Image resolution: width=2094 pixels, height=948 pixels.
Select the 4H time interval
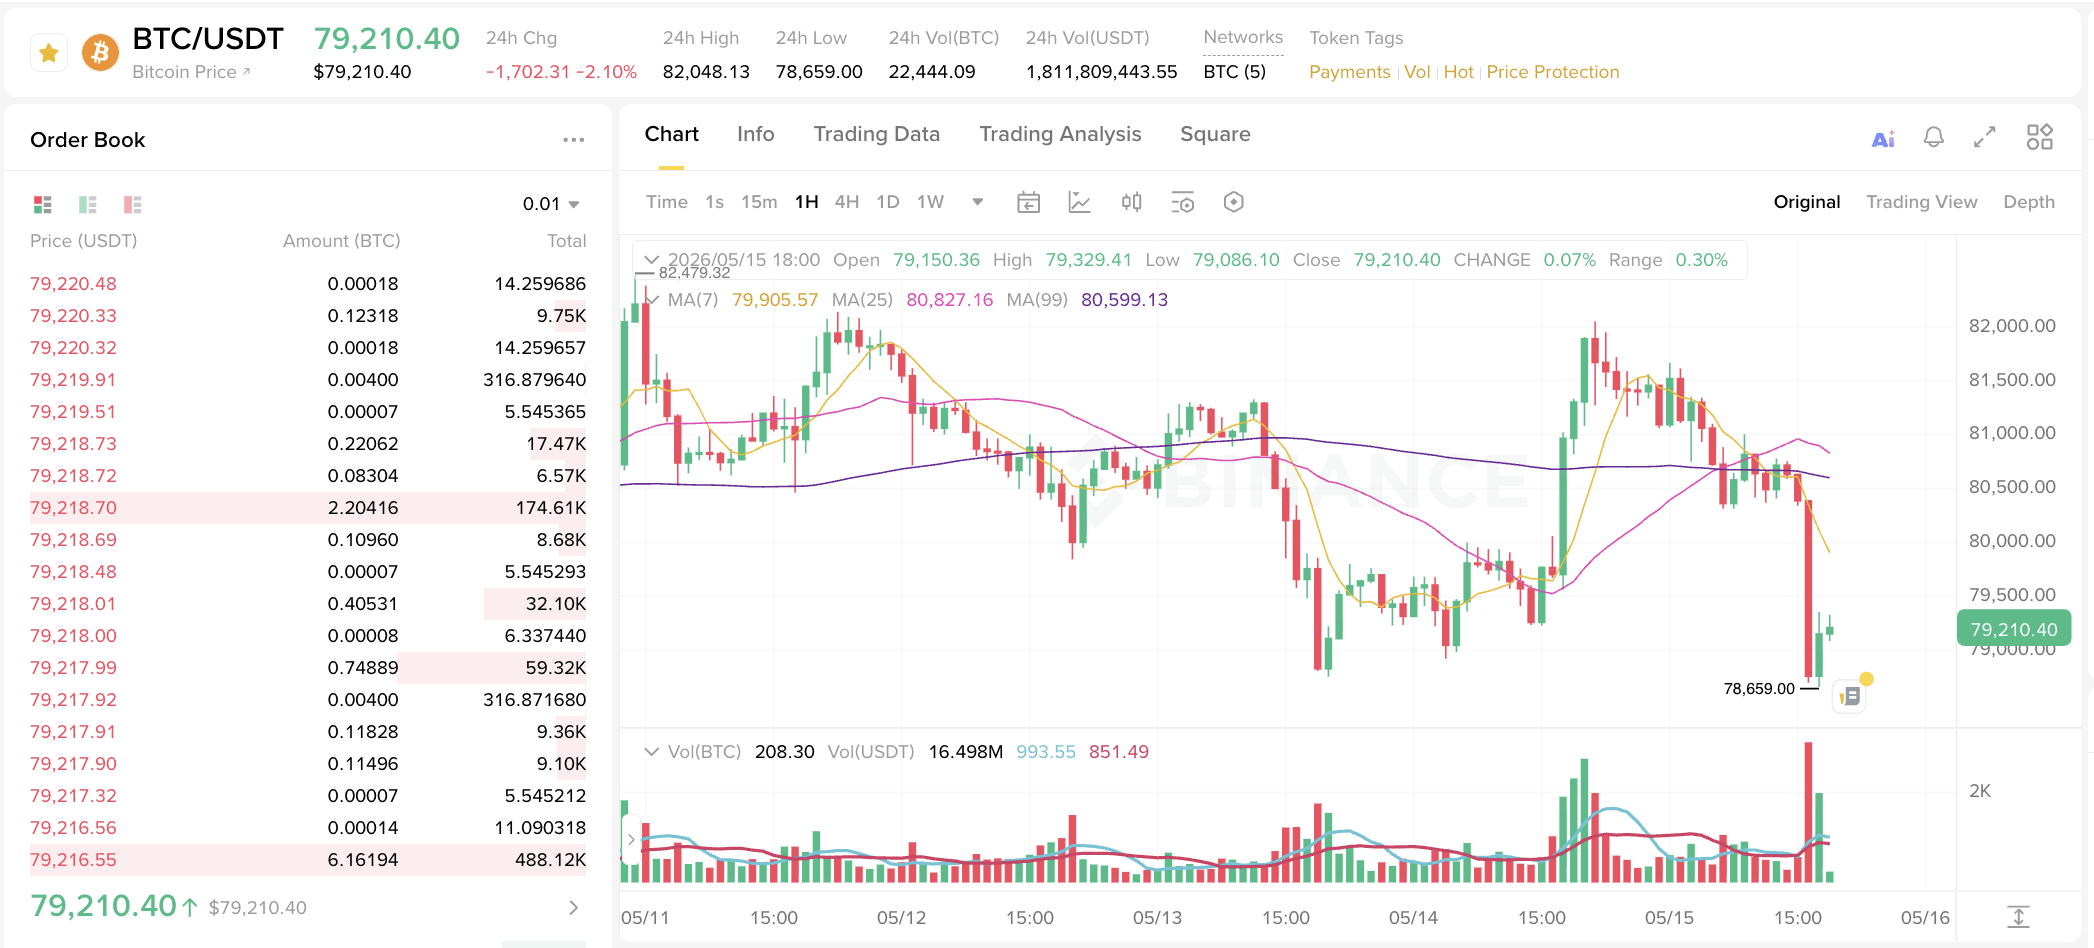[x=847, y=202]
